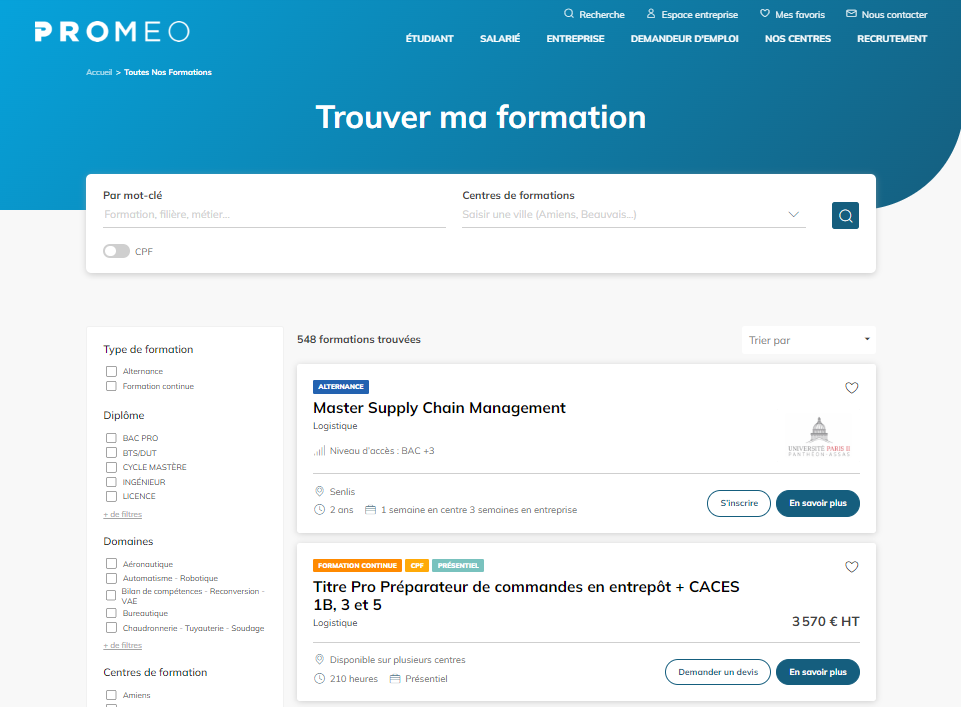The image size is (961, 707).
Task: Favorite the Titre Pro Préparateur de commandes formation
Action: (x=852, y=566)
